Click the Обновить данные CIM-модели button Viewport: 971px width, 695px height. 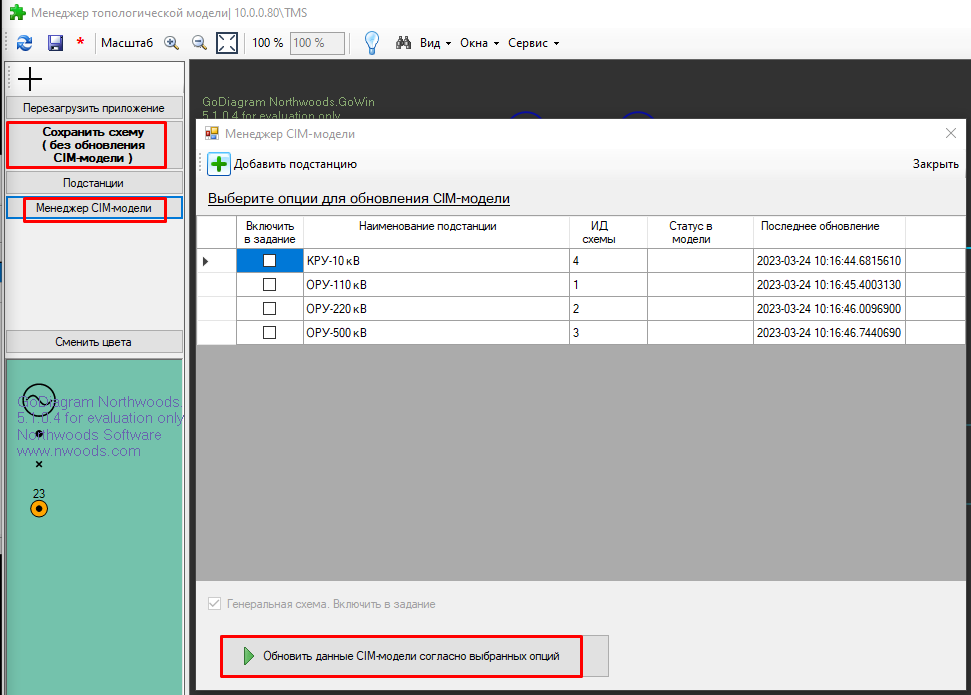[414, 656]
